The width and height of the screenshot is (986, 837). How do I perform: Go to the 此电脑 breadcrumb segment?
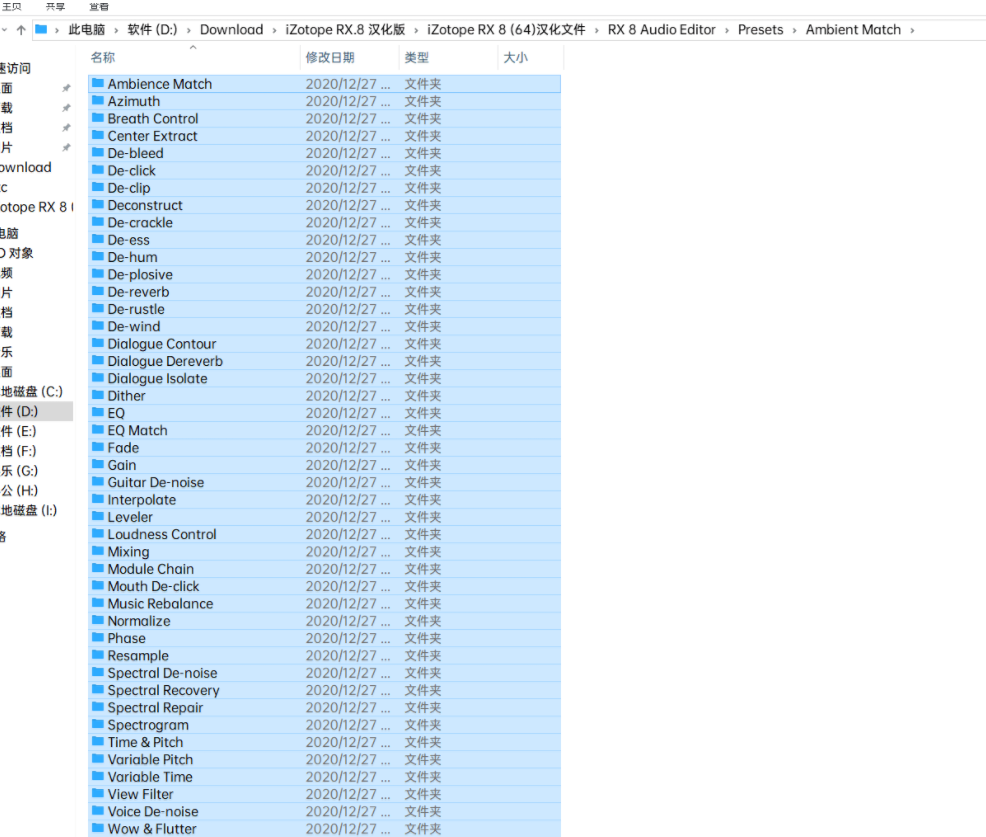tap(86, 30)
